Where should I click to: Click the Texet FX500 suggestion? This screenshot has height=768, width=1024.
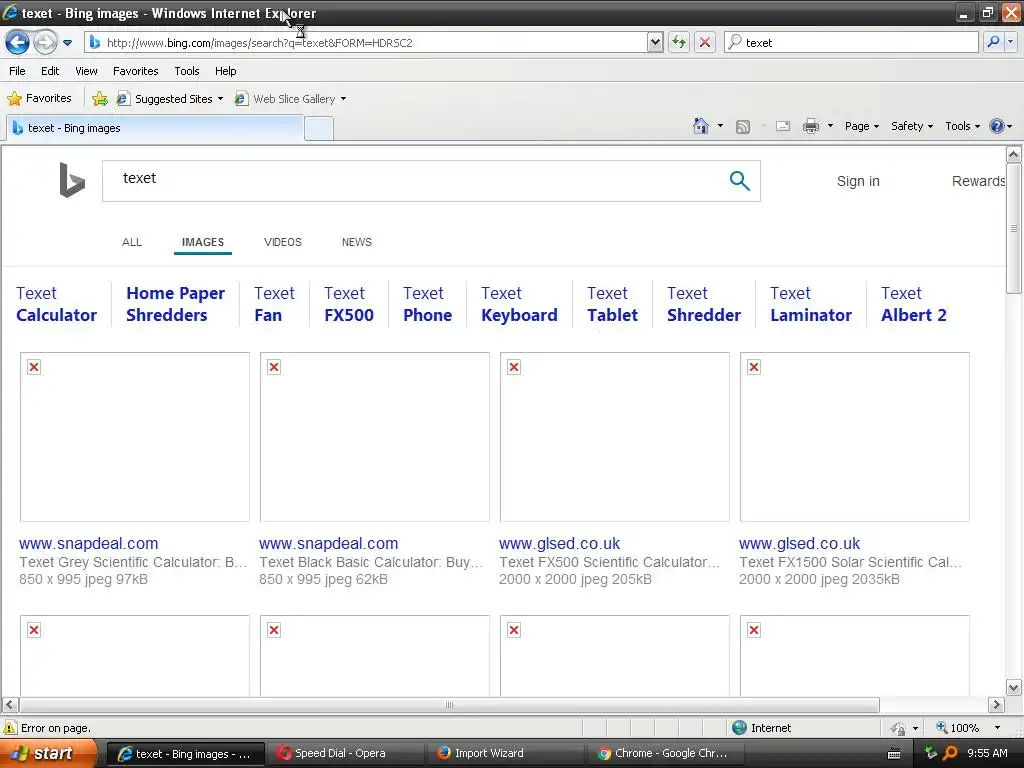coord(349,304)
